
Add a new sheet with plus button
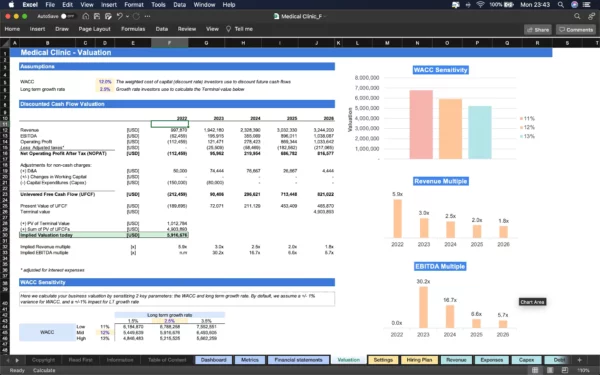tap(579, 360)
